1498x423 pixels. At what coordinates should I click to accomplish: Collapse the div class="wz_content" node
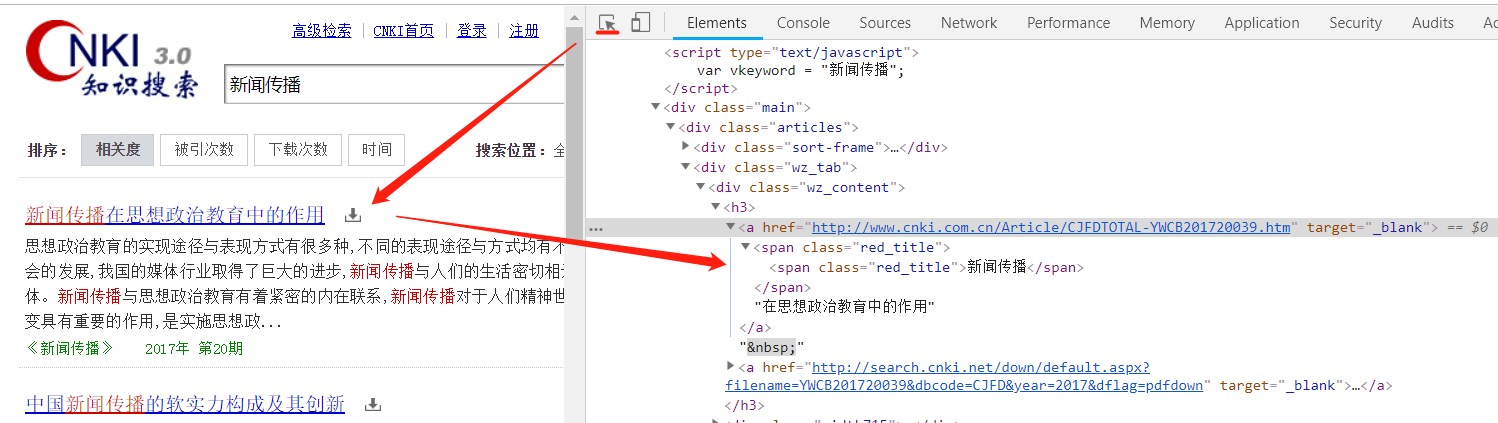pyautogui.click(x=701, y=187)
